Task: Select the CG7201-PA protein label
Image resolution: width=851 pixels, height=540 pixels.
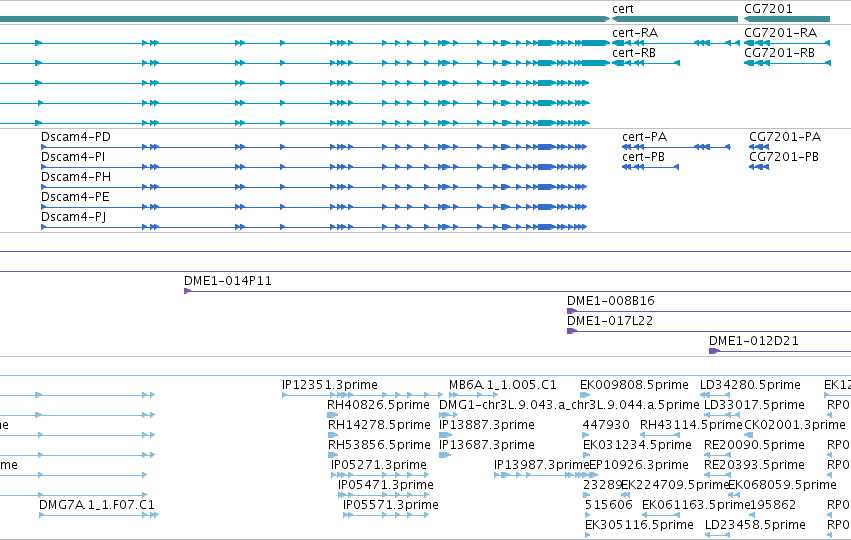Action: (x=785, y=137)
